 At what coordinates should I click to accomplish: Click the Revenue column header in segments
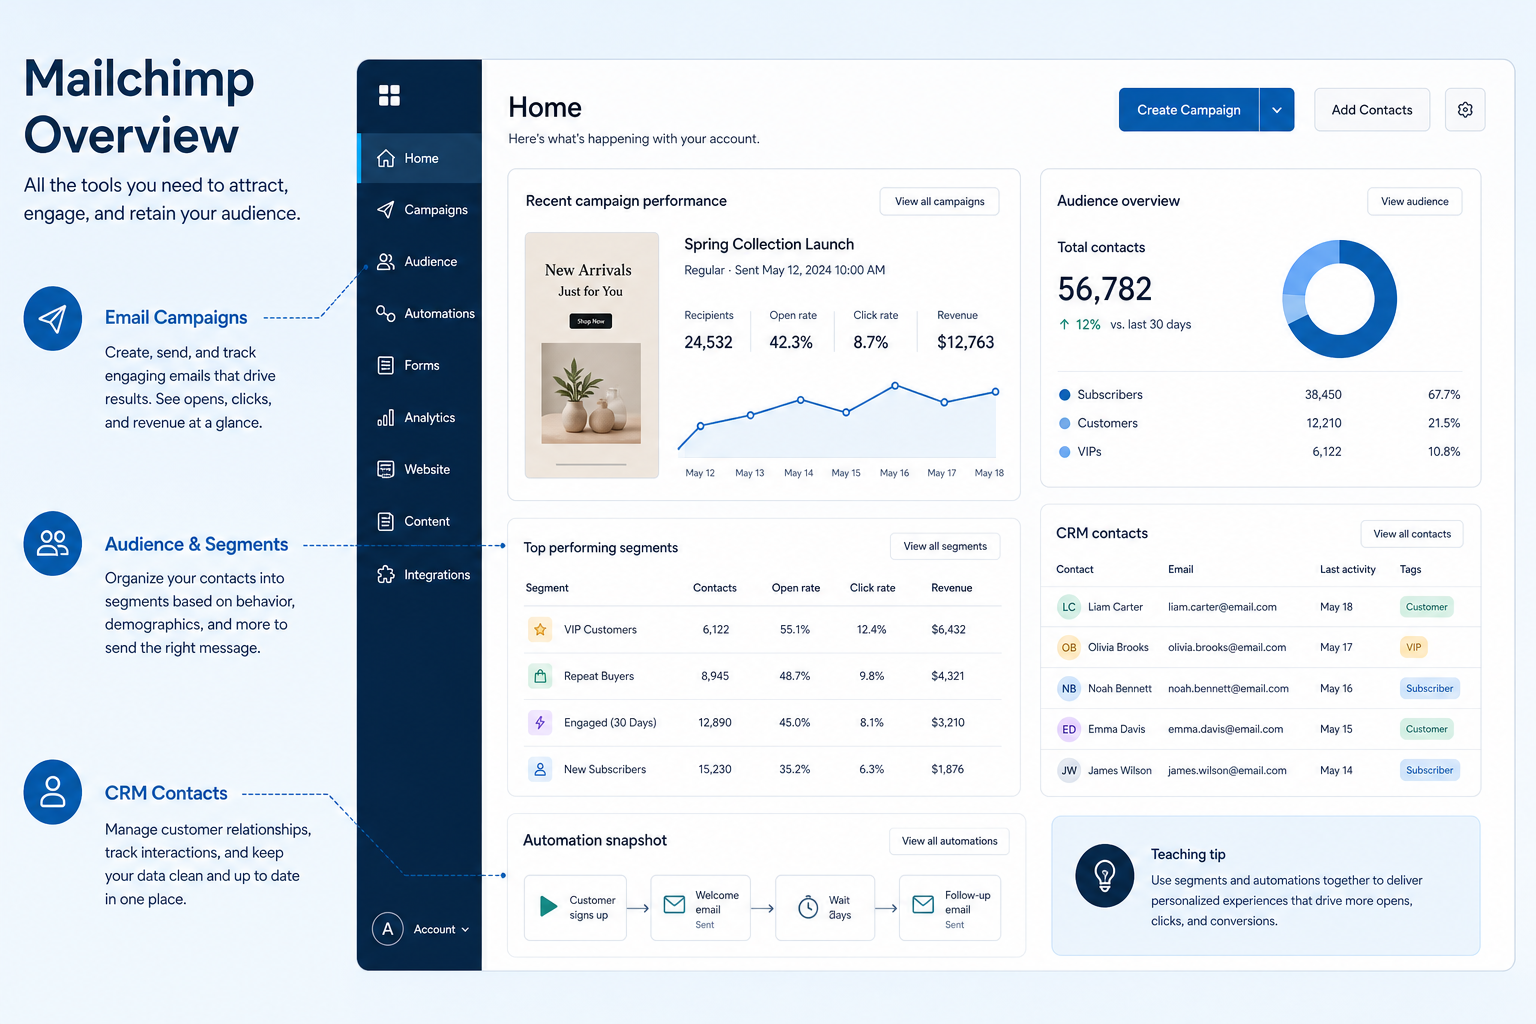(x=952, y=588)
